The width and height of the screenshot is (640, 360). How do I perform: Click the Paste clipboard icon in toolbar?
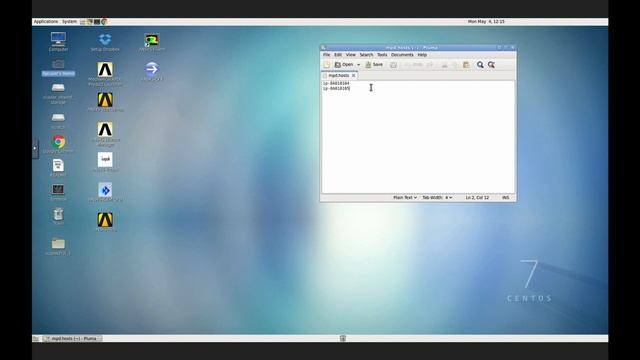(466, 65)
